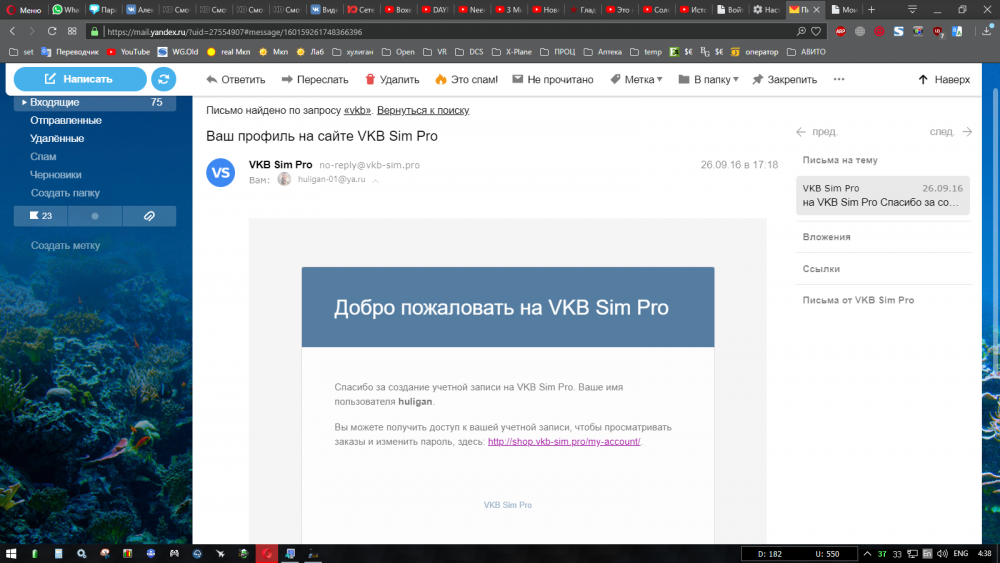The image size is (1000, 563).
Task: Open the tab list menu icon
Action: pos(913,10)
